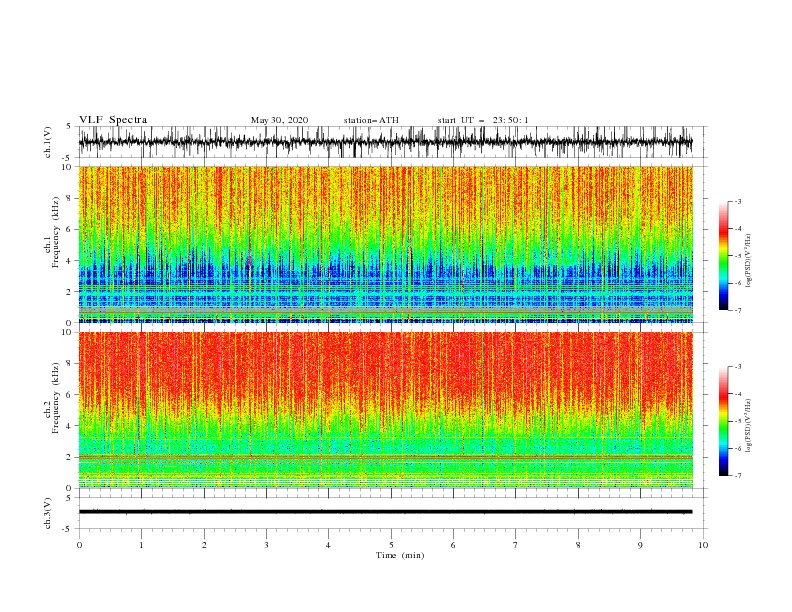The height and width of the screenshot is (612, 792).
Task: Click the "2" kHz tick on ch.2 spectrogram
Action: tap(69, 457)
